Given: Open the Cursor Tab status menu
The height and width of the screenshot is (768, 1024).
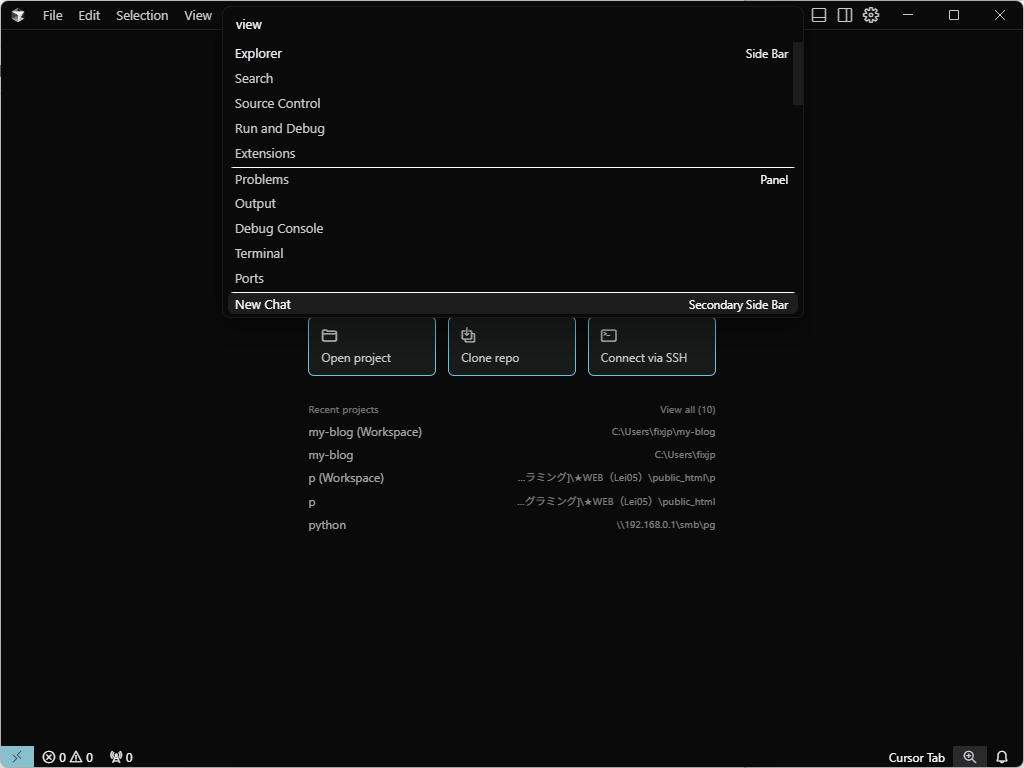Looking at the screenshot, I should pyautogui.click(x=916, y=757).
